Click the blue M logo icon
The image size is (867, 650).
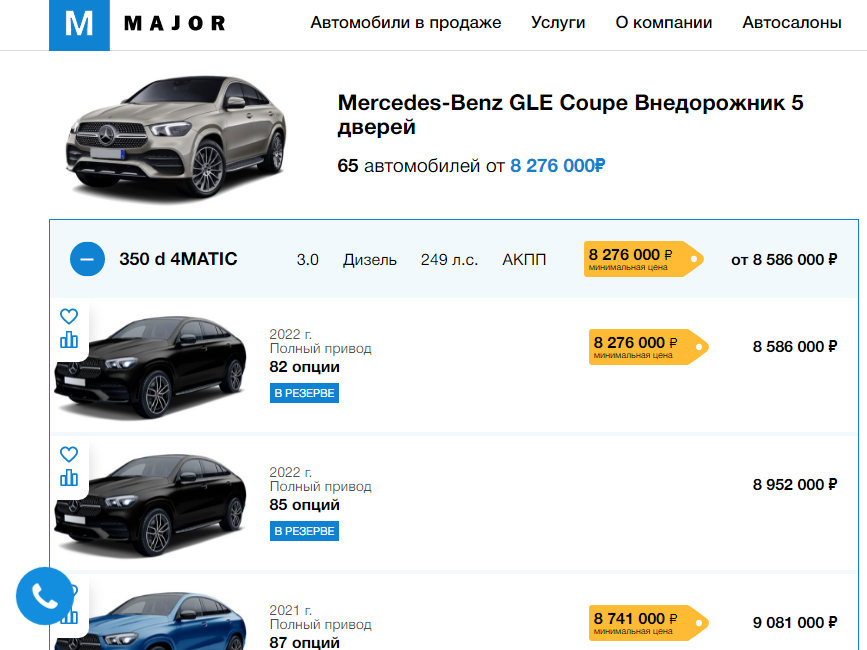click(79, 25)
